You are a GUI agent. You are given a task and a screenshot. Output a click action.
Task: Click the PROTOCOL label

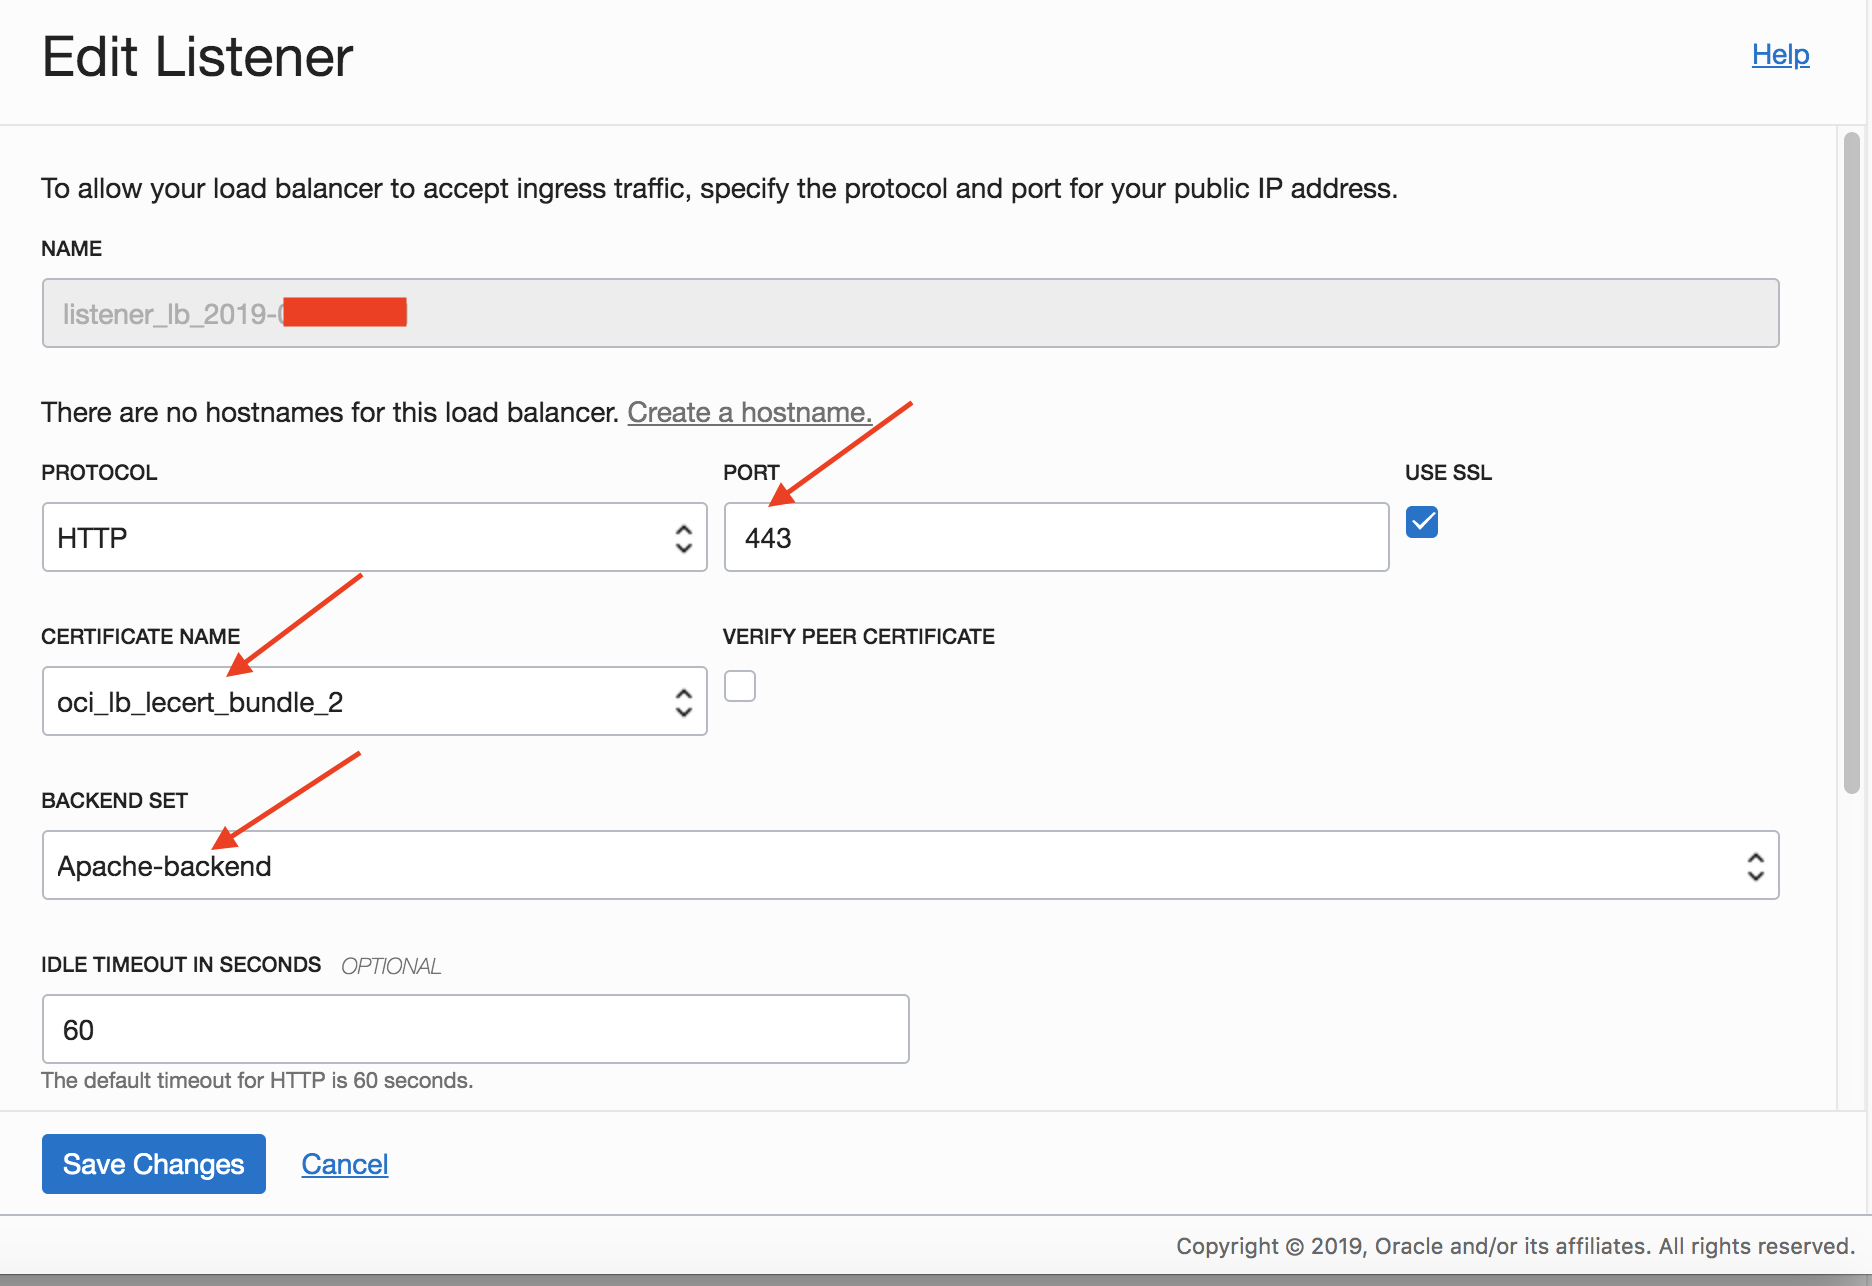coord(99,473)
